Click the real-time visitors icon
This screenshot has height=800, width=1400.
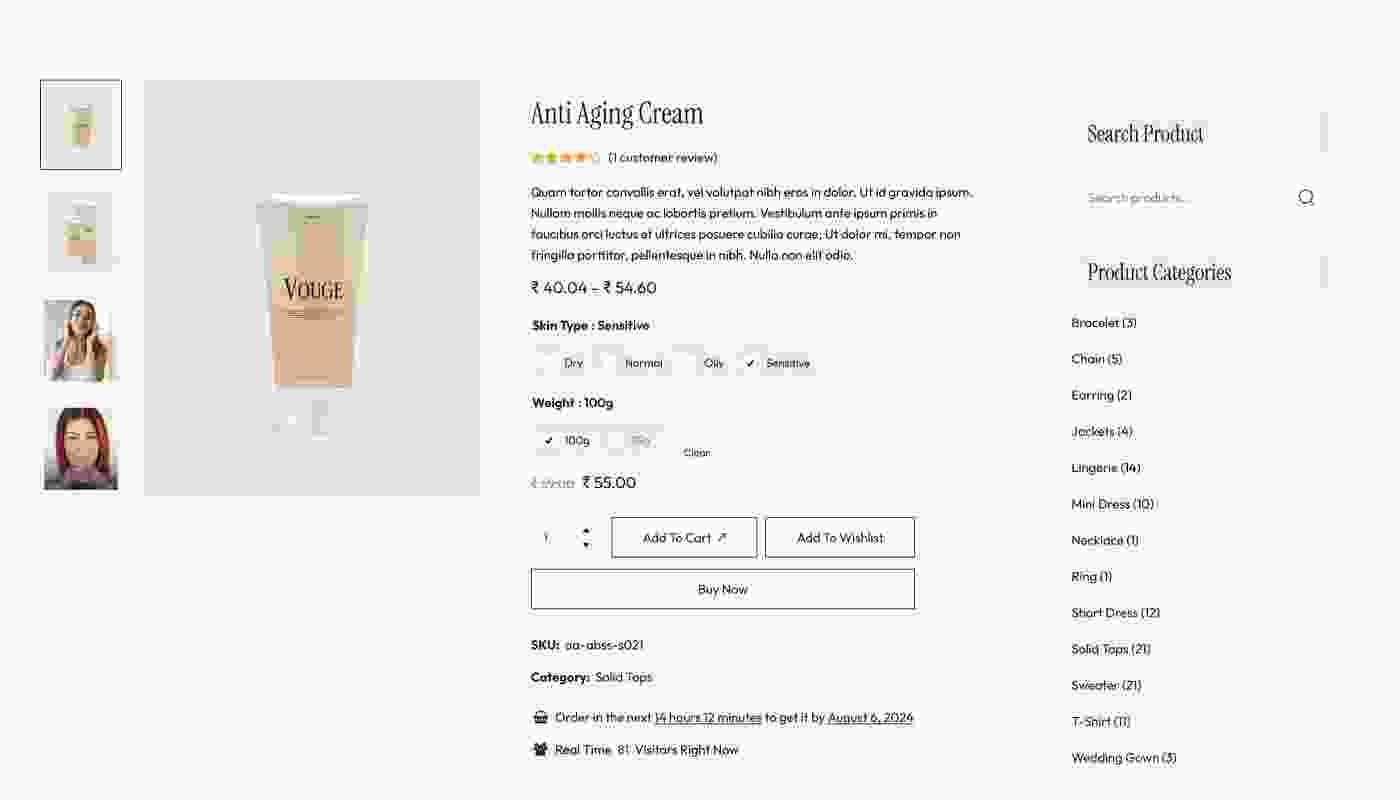(540, 749)
